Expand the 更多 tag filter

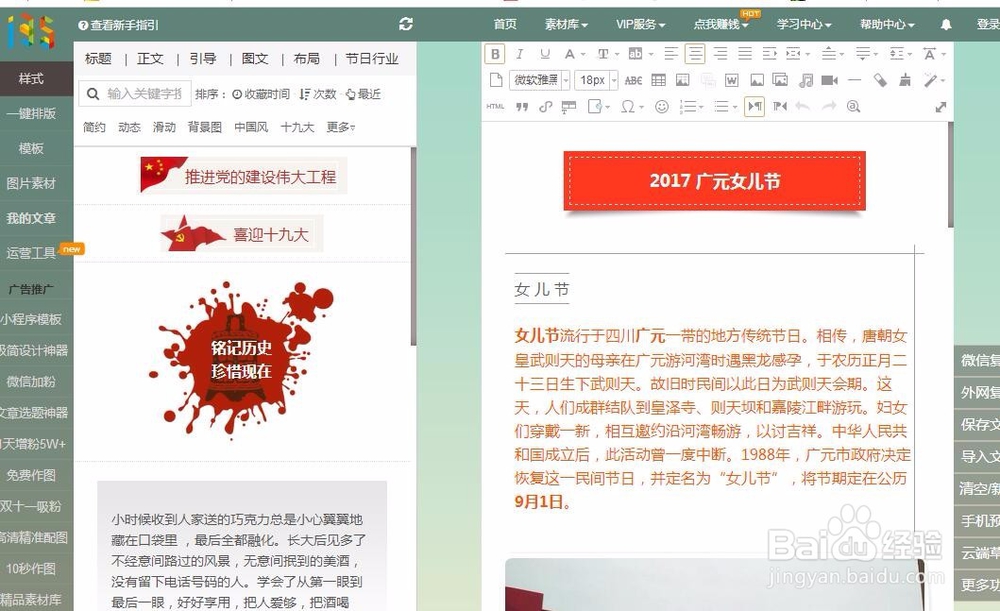click(x=341, y=127)
